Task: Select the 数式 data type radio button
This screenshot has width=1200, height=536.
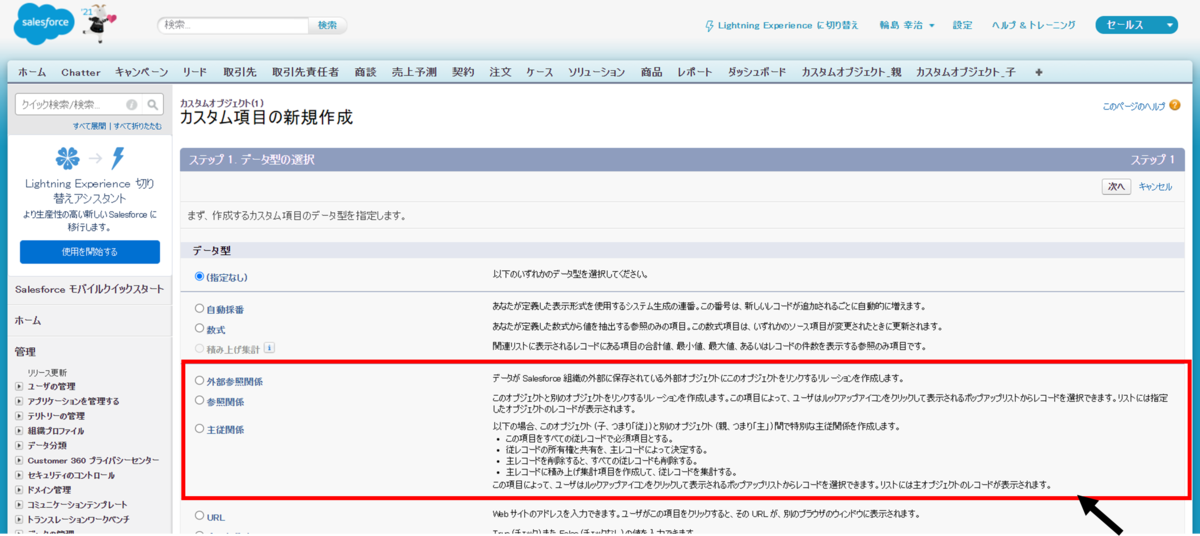Action: tap(199, 327)
